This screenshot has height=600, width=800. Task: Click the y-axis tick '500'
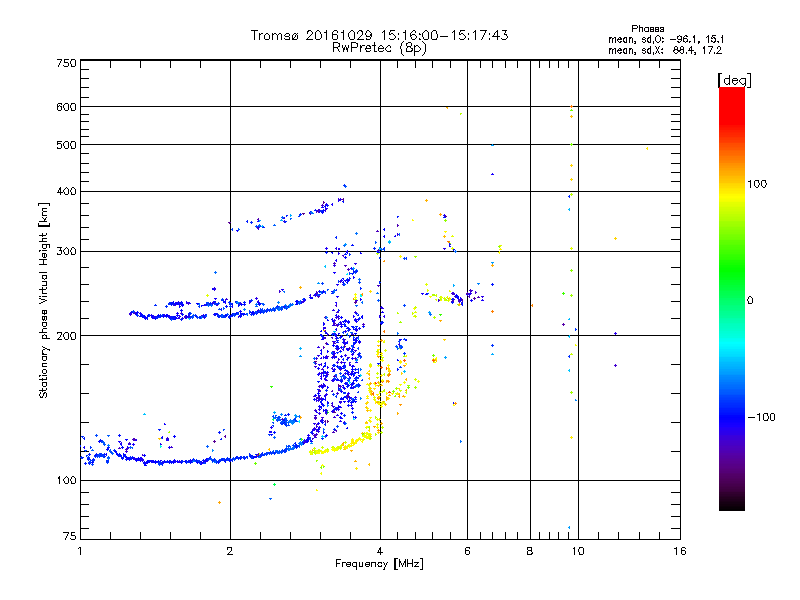tap(67, 145)
